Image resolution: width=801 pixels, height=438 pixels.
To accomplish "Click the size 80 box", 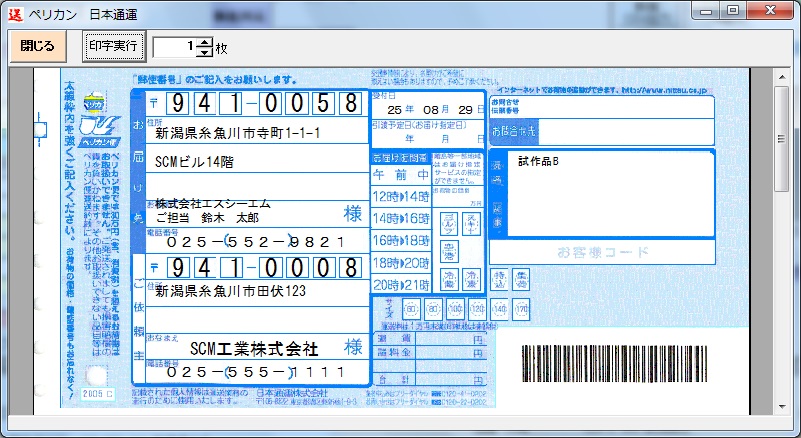I will (433, 309).
